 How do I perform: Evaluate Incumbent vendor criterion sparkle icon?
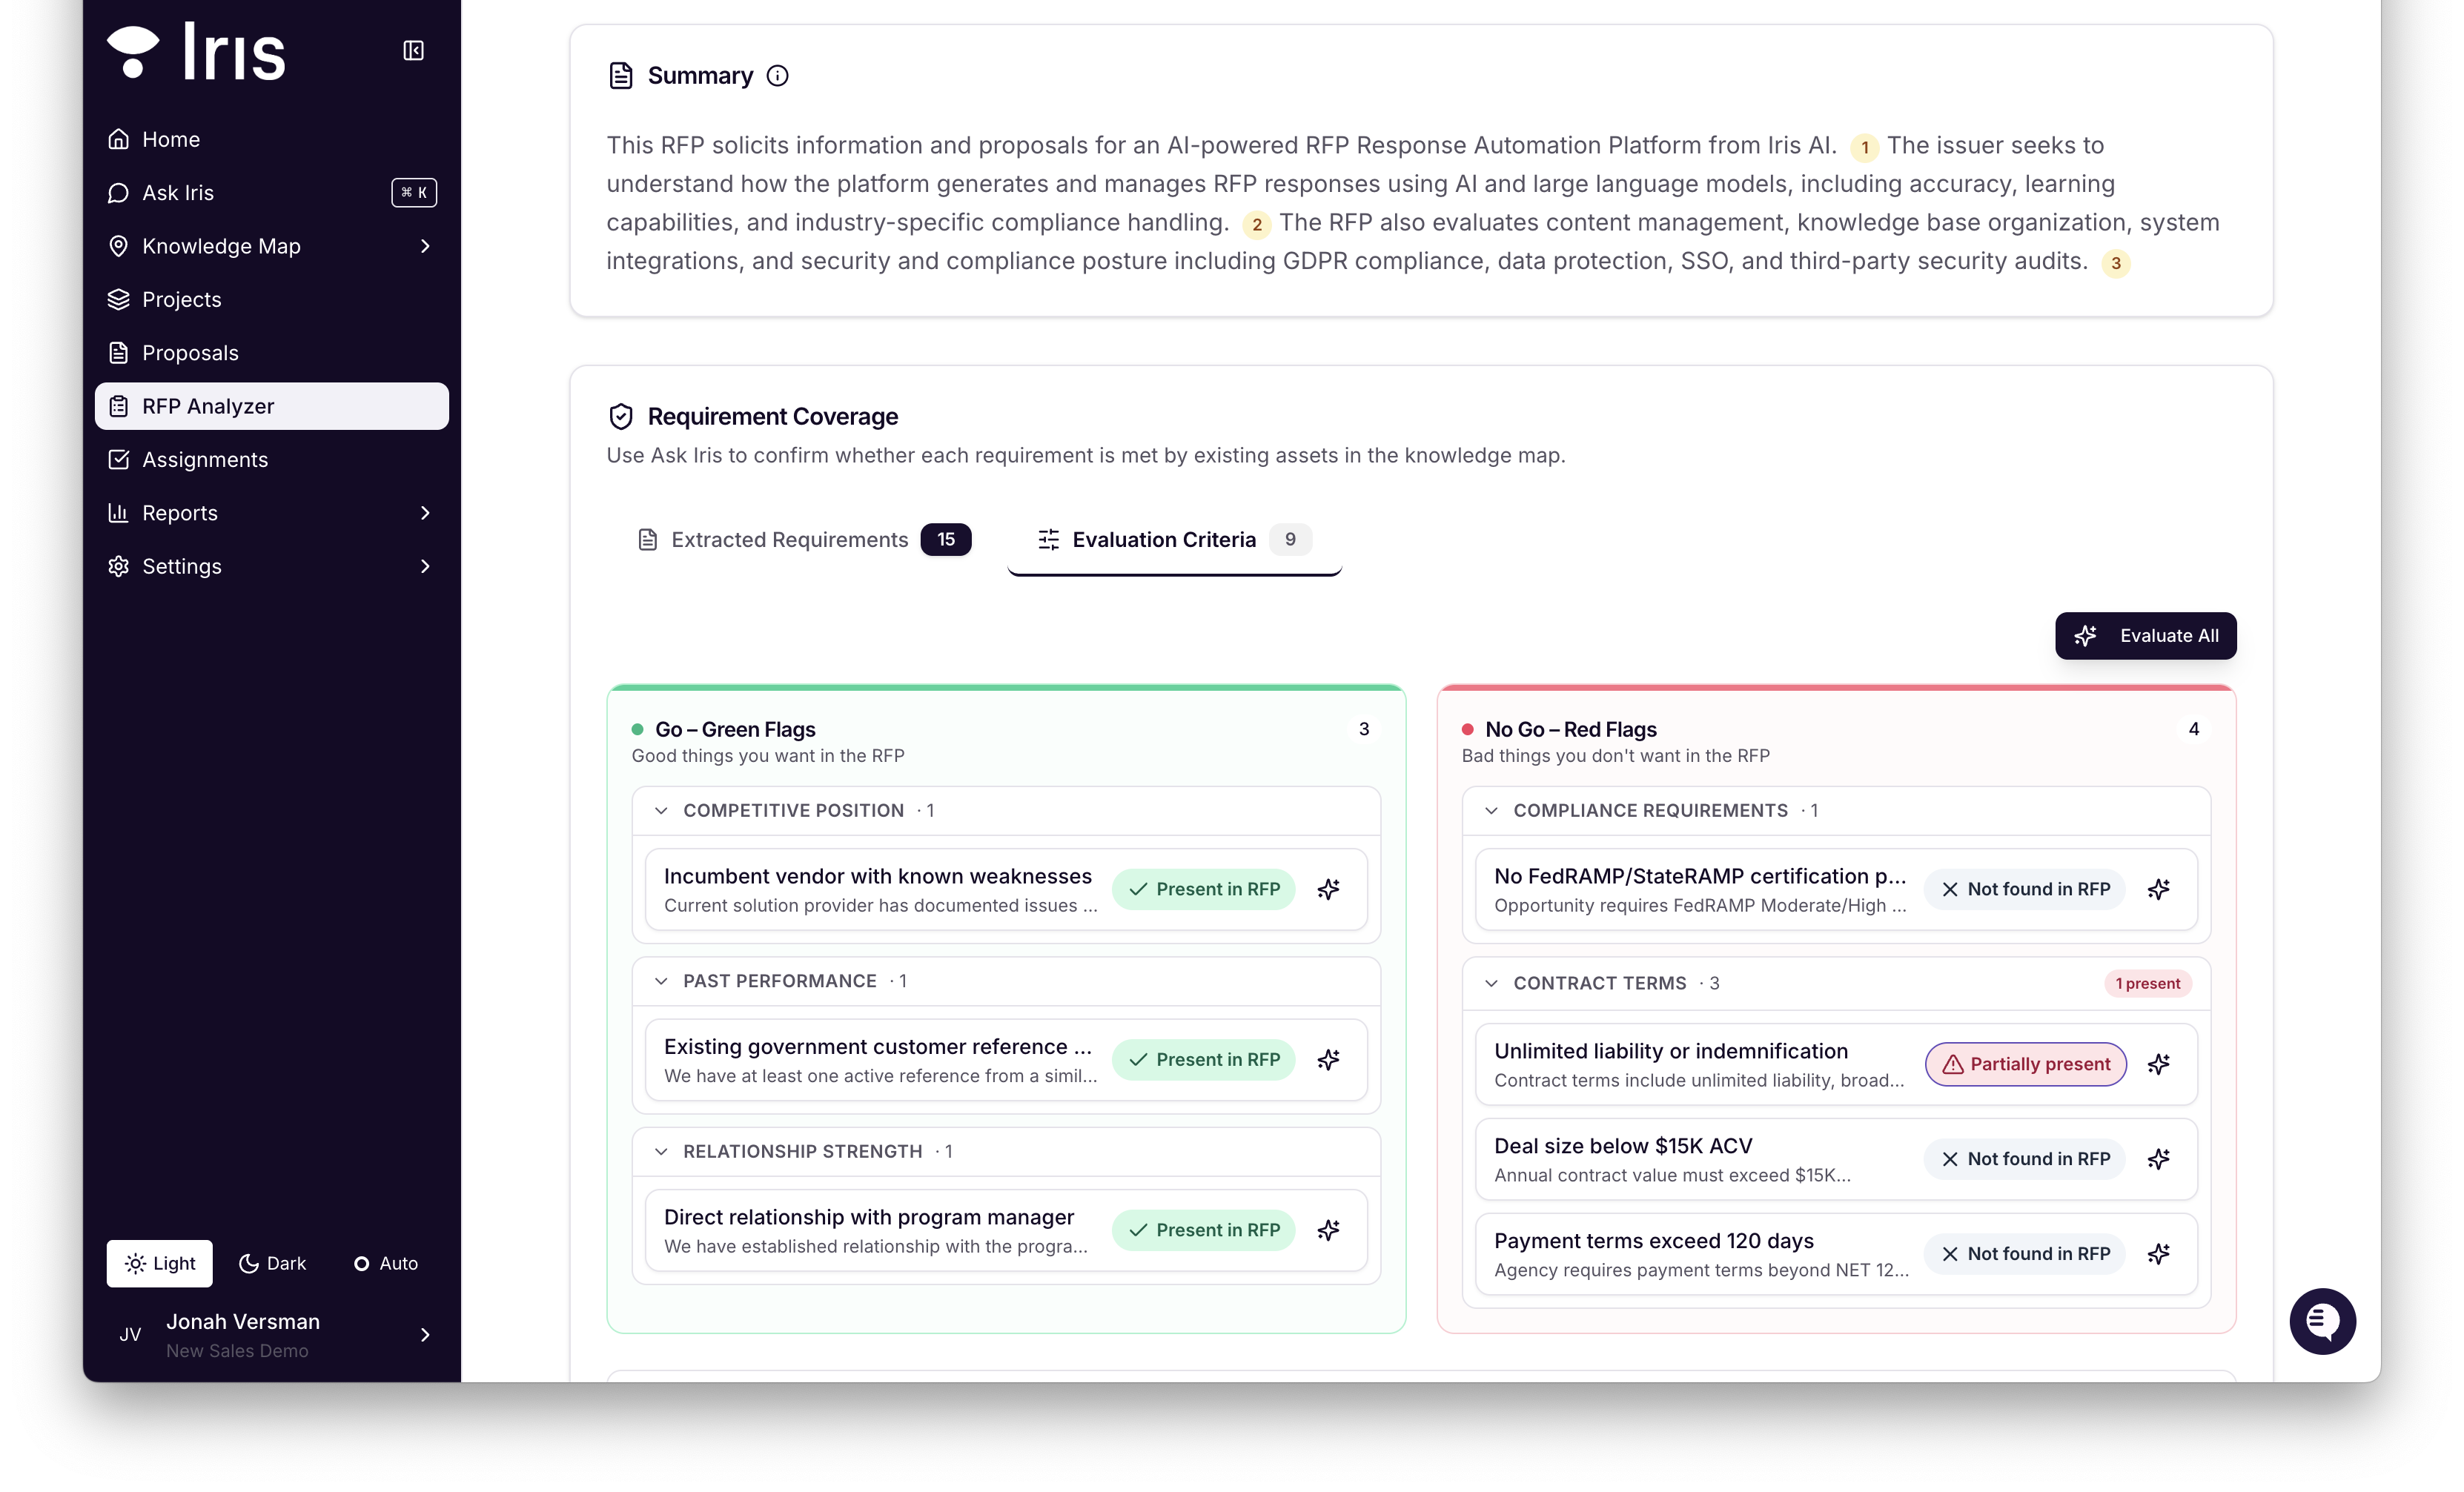click(1328, 889)
